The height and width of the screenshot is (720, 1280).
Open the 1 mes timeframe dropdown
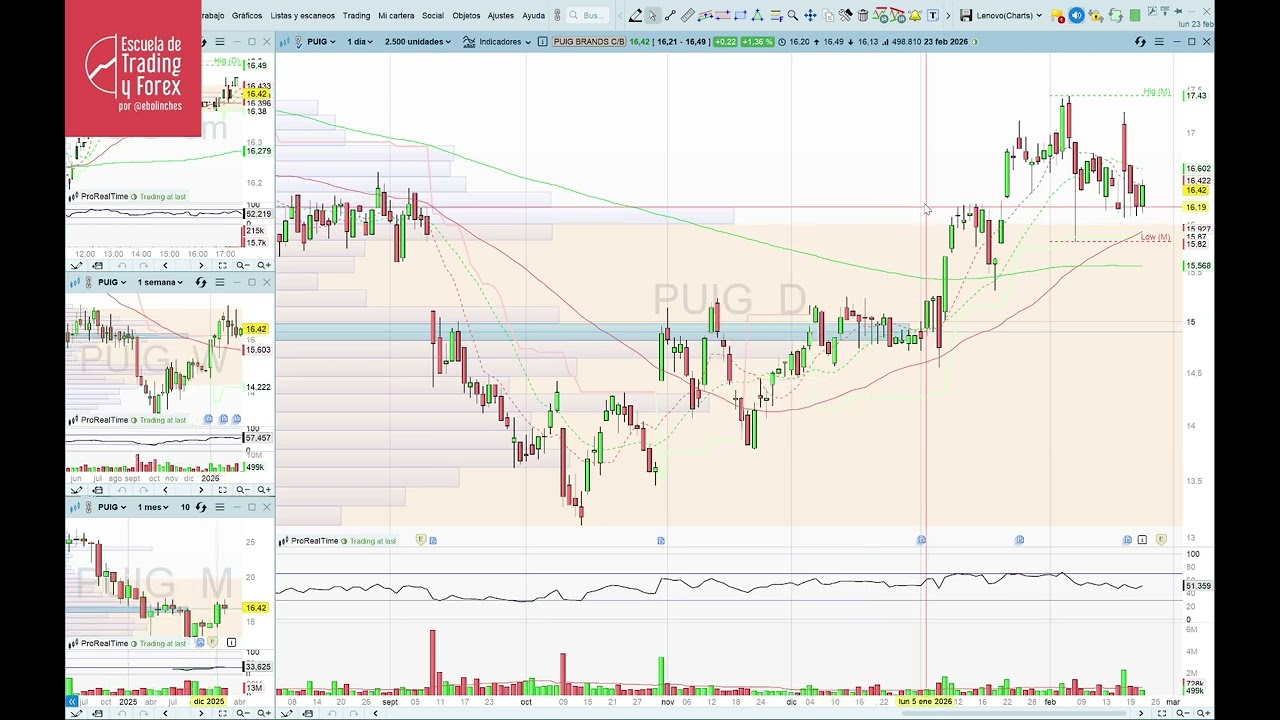tap(153, 507)
